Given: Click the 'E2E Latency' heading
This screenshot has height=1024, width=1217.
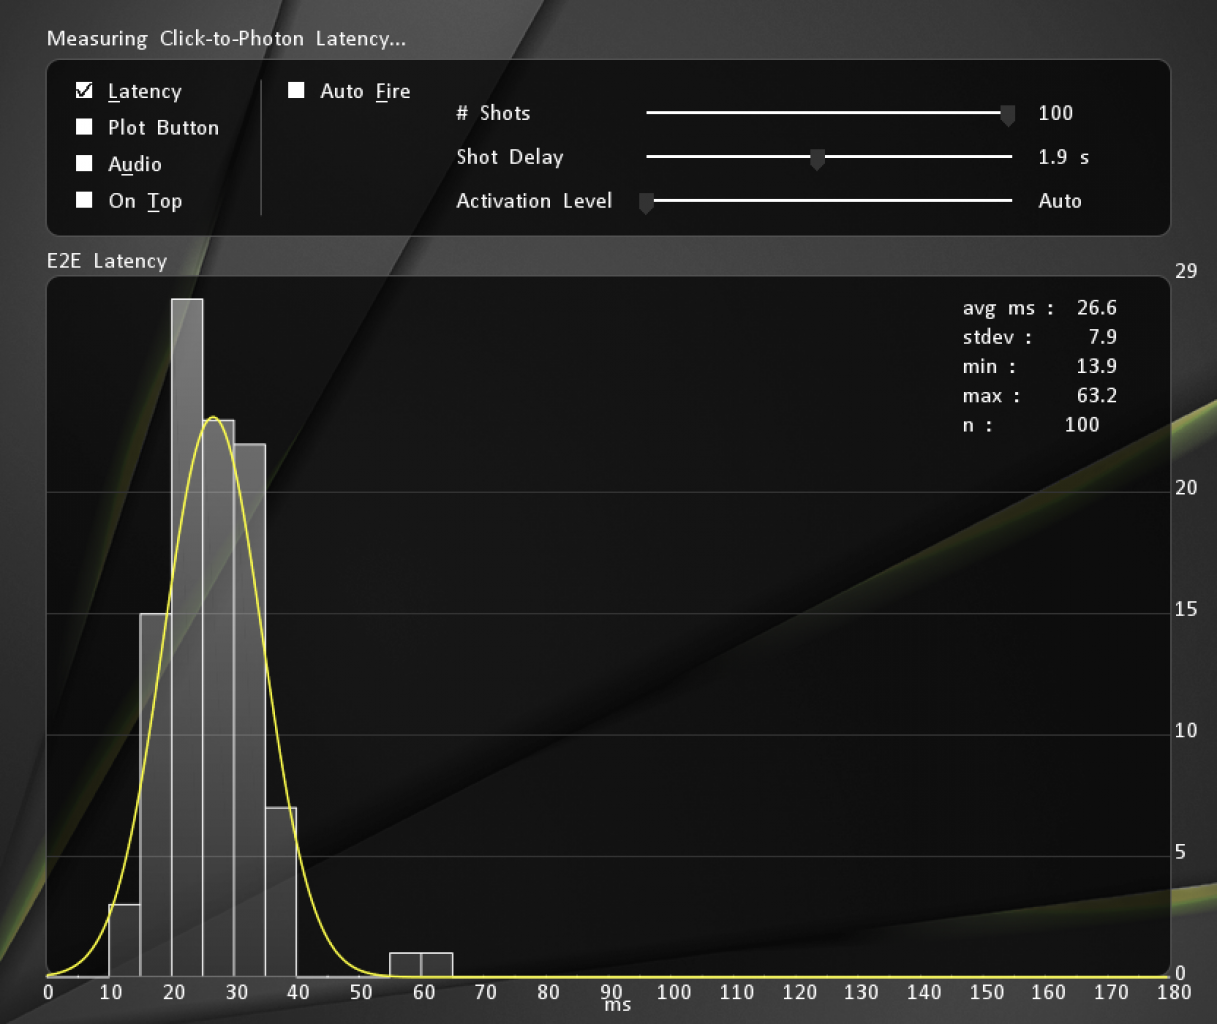Looking at the screenshot, I should coord(107,261).
